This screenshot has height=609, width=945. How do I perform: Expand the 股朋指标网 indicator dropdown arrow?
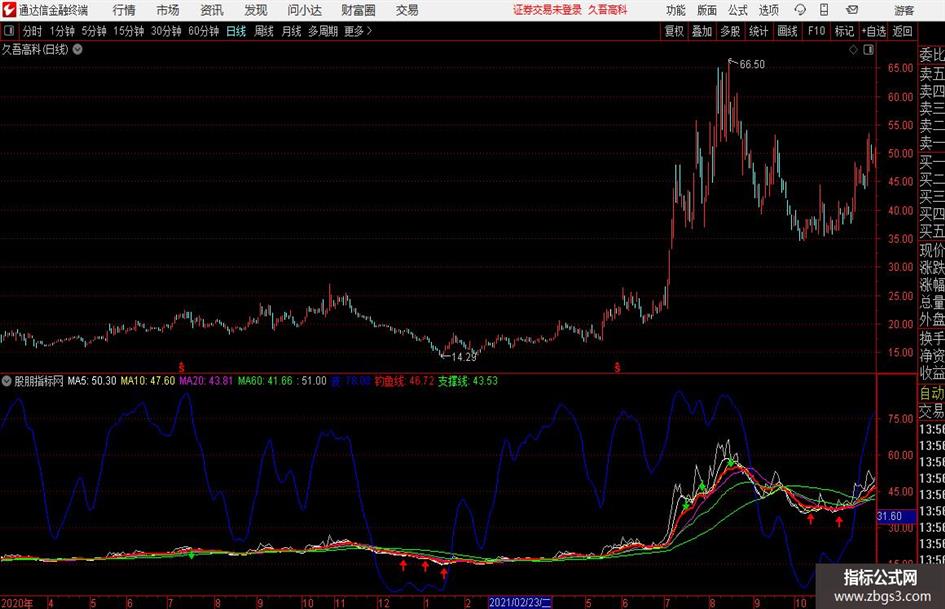(x=7, y=381)
